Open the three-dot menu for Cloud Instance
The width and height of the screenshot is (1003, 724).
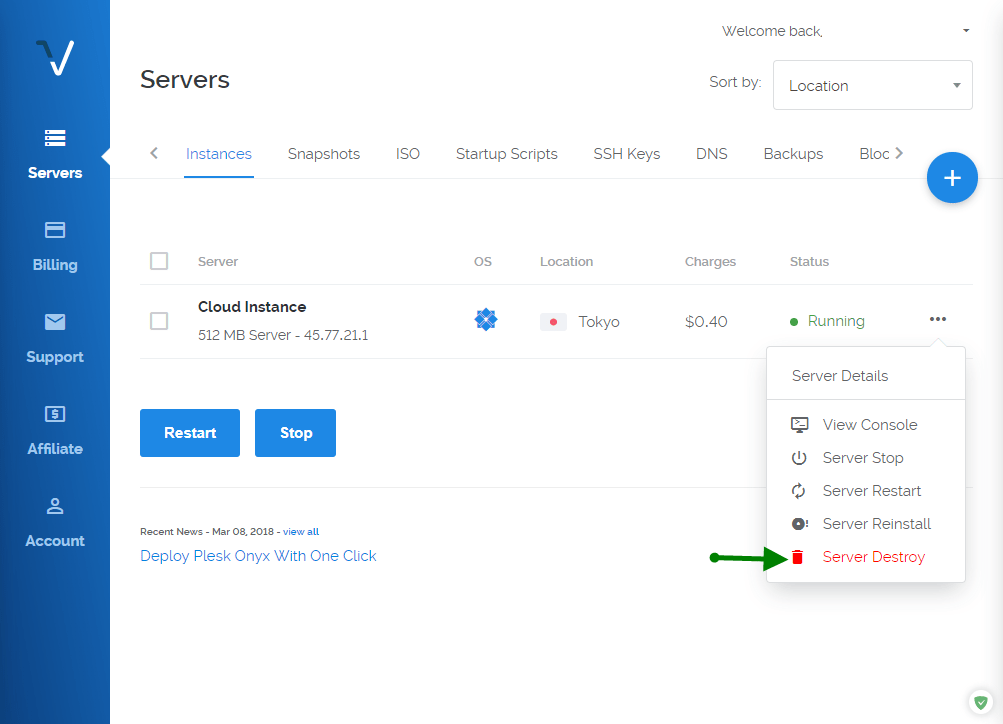pyautogui.click(x=938, y=319)
